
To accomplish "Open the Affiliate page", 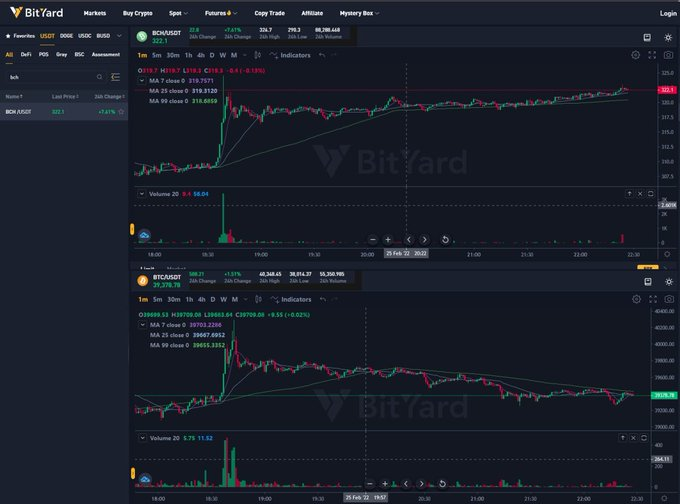I will pos(312,13).
